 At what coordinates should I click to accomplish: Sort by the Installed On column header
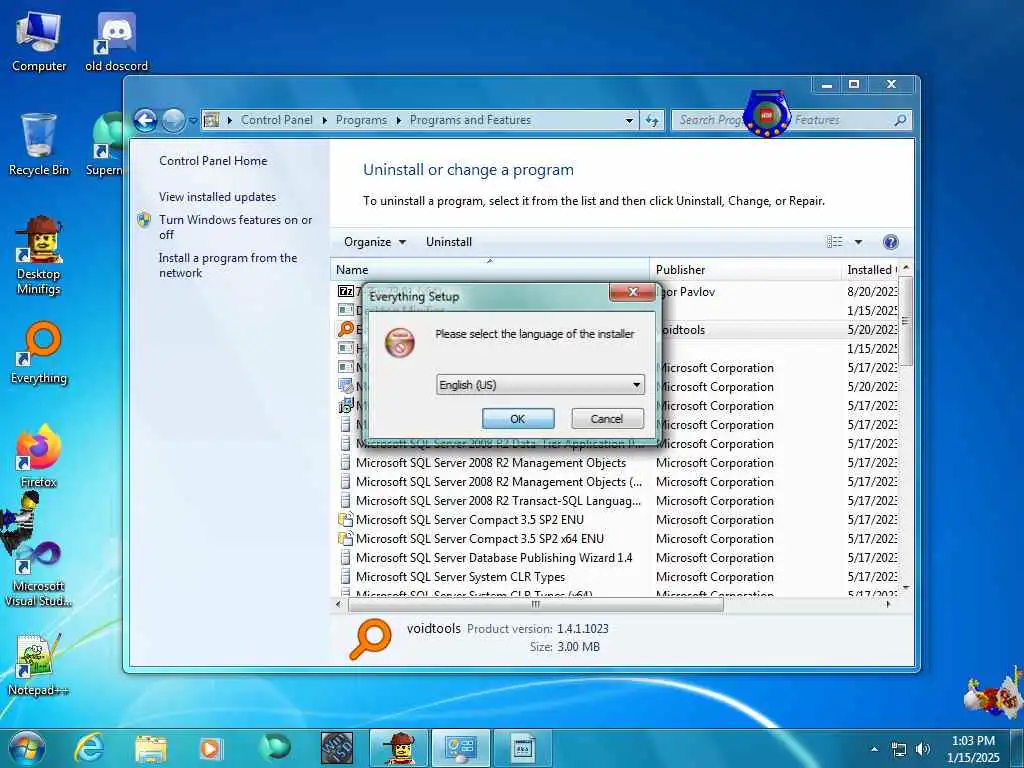870,270
